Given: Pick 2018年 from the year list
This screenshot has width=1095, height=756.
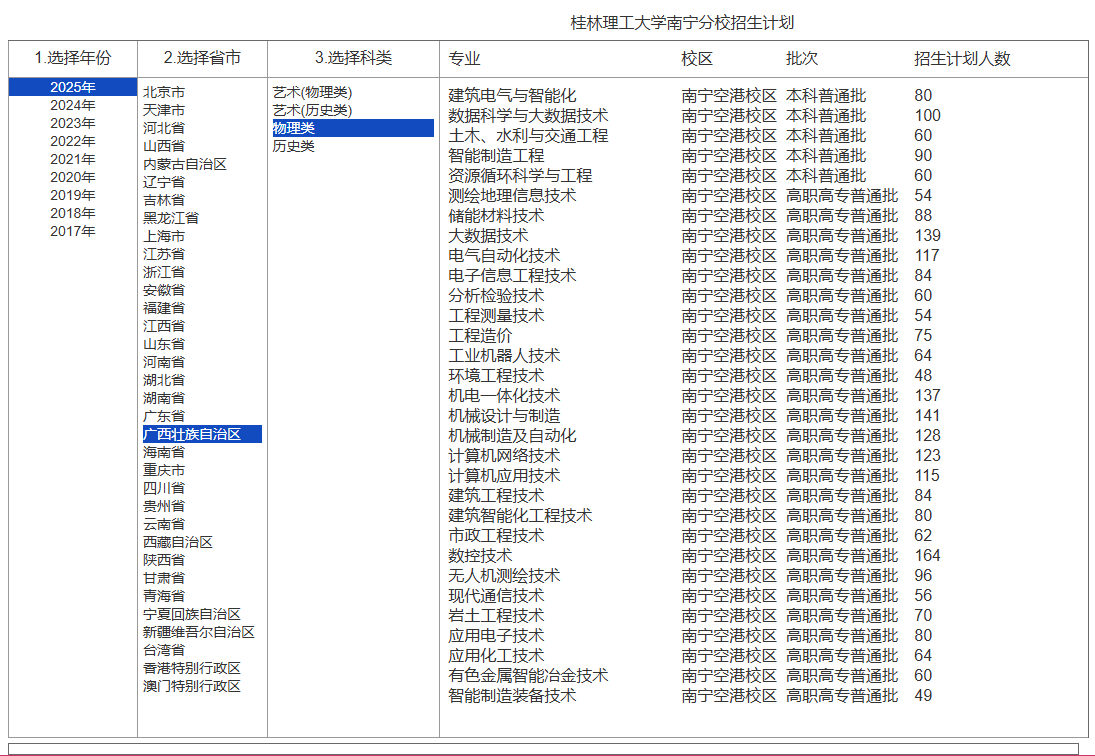Looking at the screenshot, I should tap(73, 214).
